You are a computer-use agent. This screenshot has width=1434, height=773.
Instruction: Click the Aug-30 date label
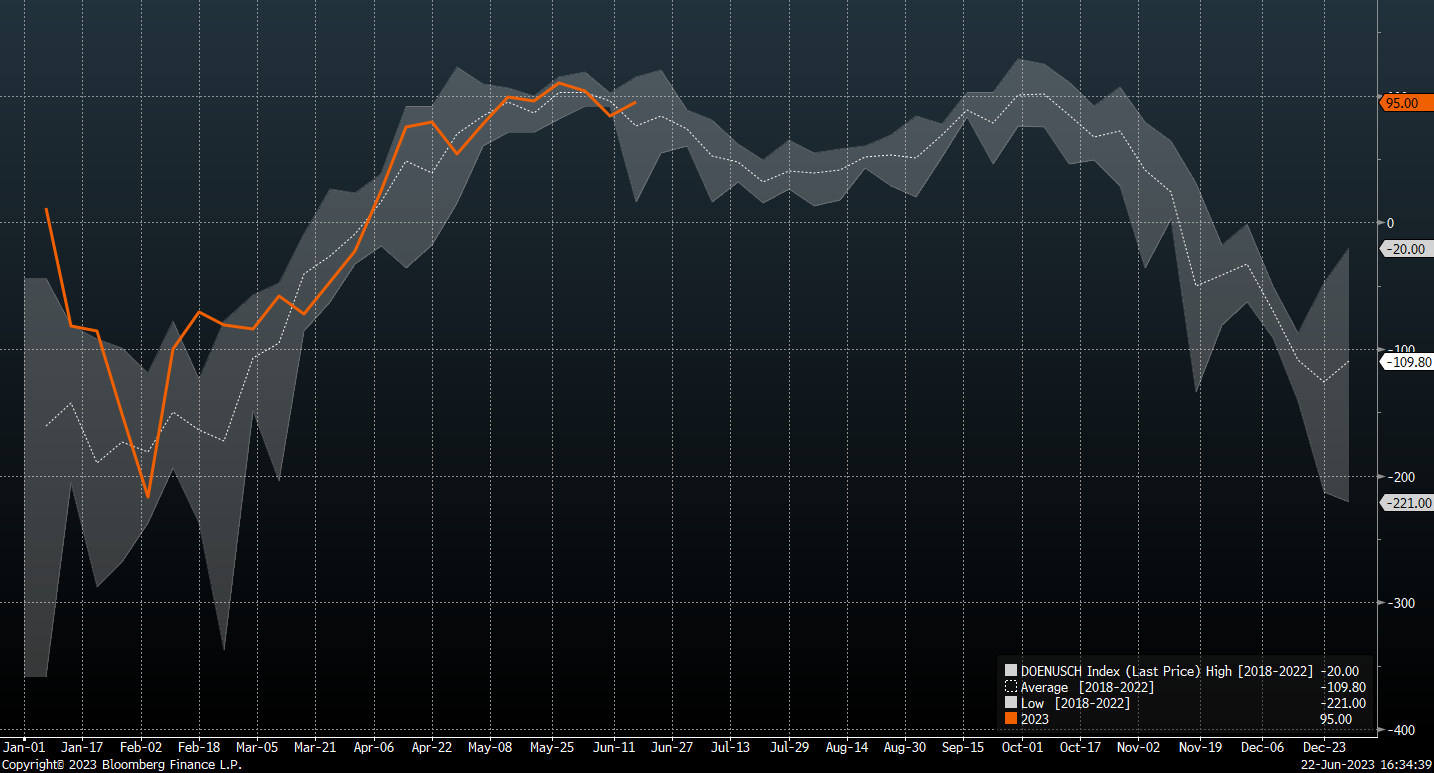coord(905,747)
